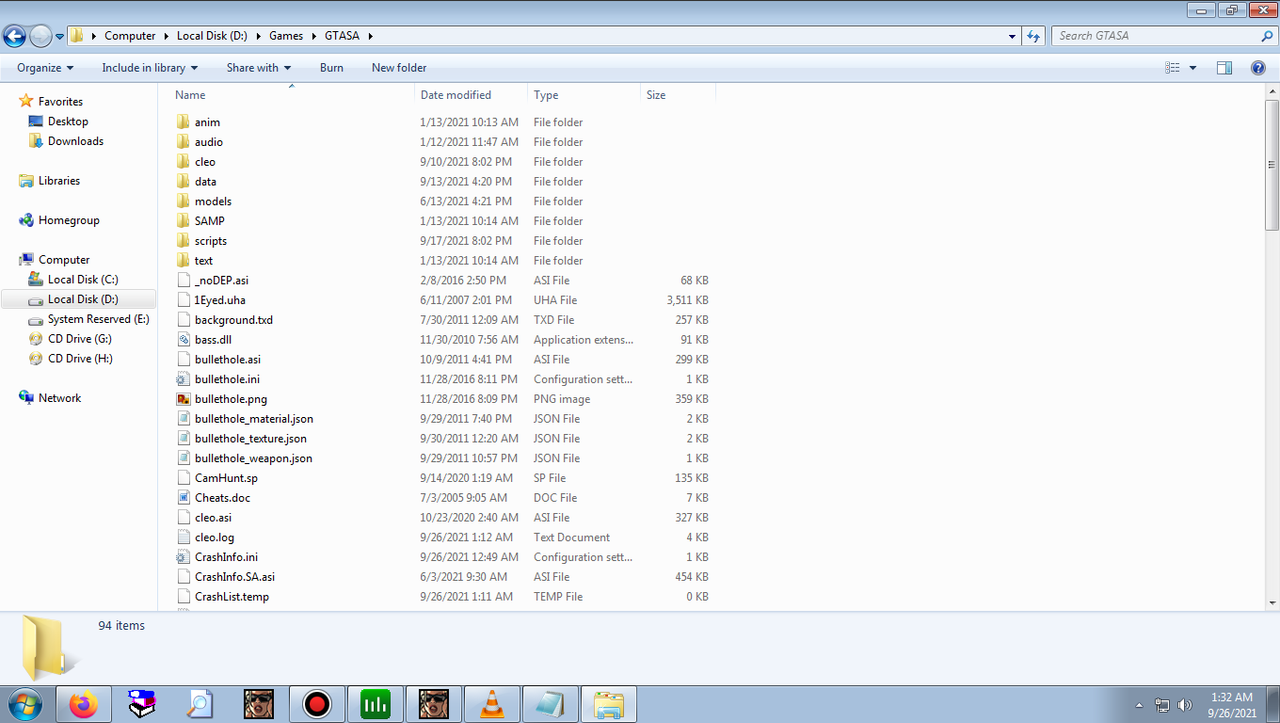Select the bass.dll file icon
1280x723 pixels.
(x=183, y=340)
